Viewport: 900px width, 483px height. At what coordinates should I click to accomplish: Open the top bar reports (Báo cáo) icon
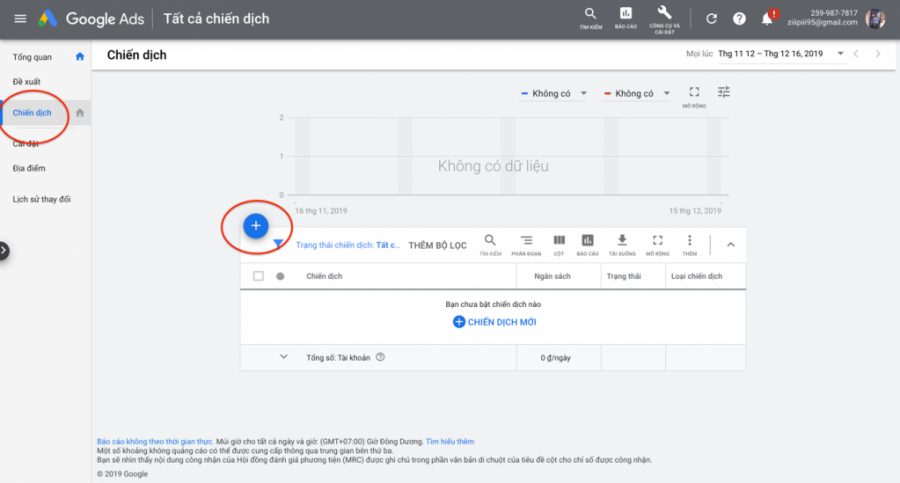coord(626,18)
